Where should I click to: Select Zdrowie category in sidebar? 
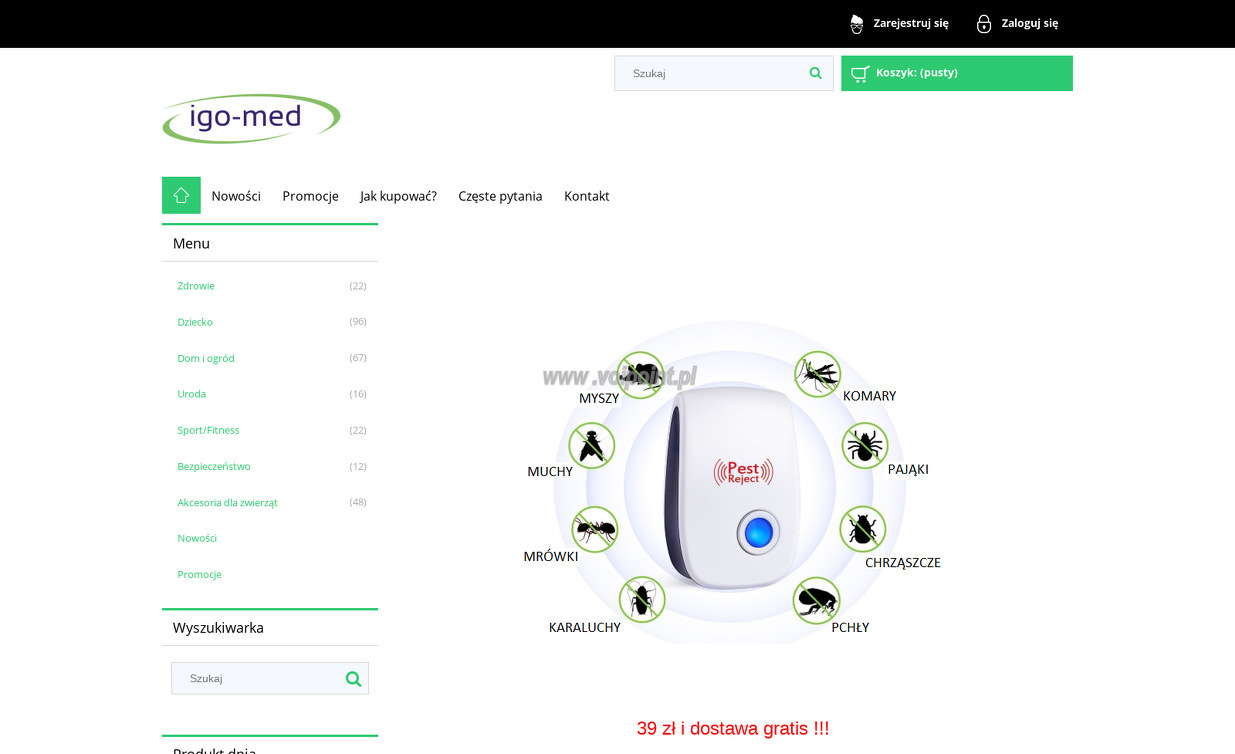[x=196, y=286]
